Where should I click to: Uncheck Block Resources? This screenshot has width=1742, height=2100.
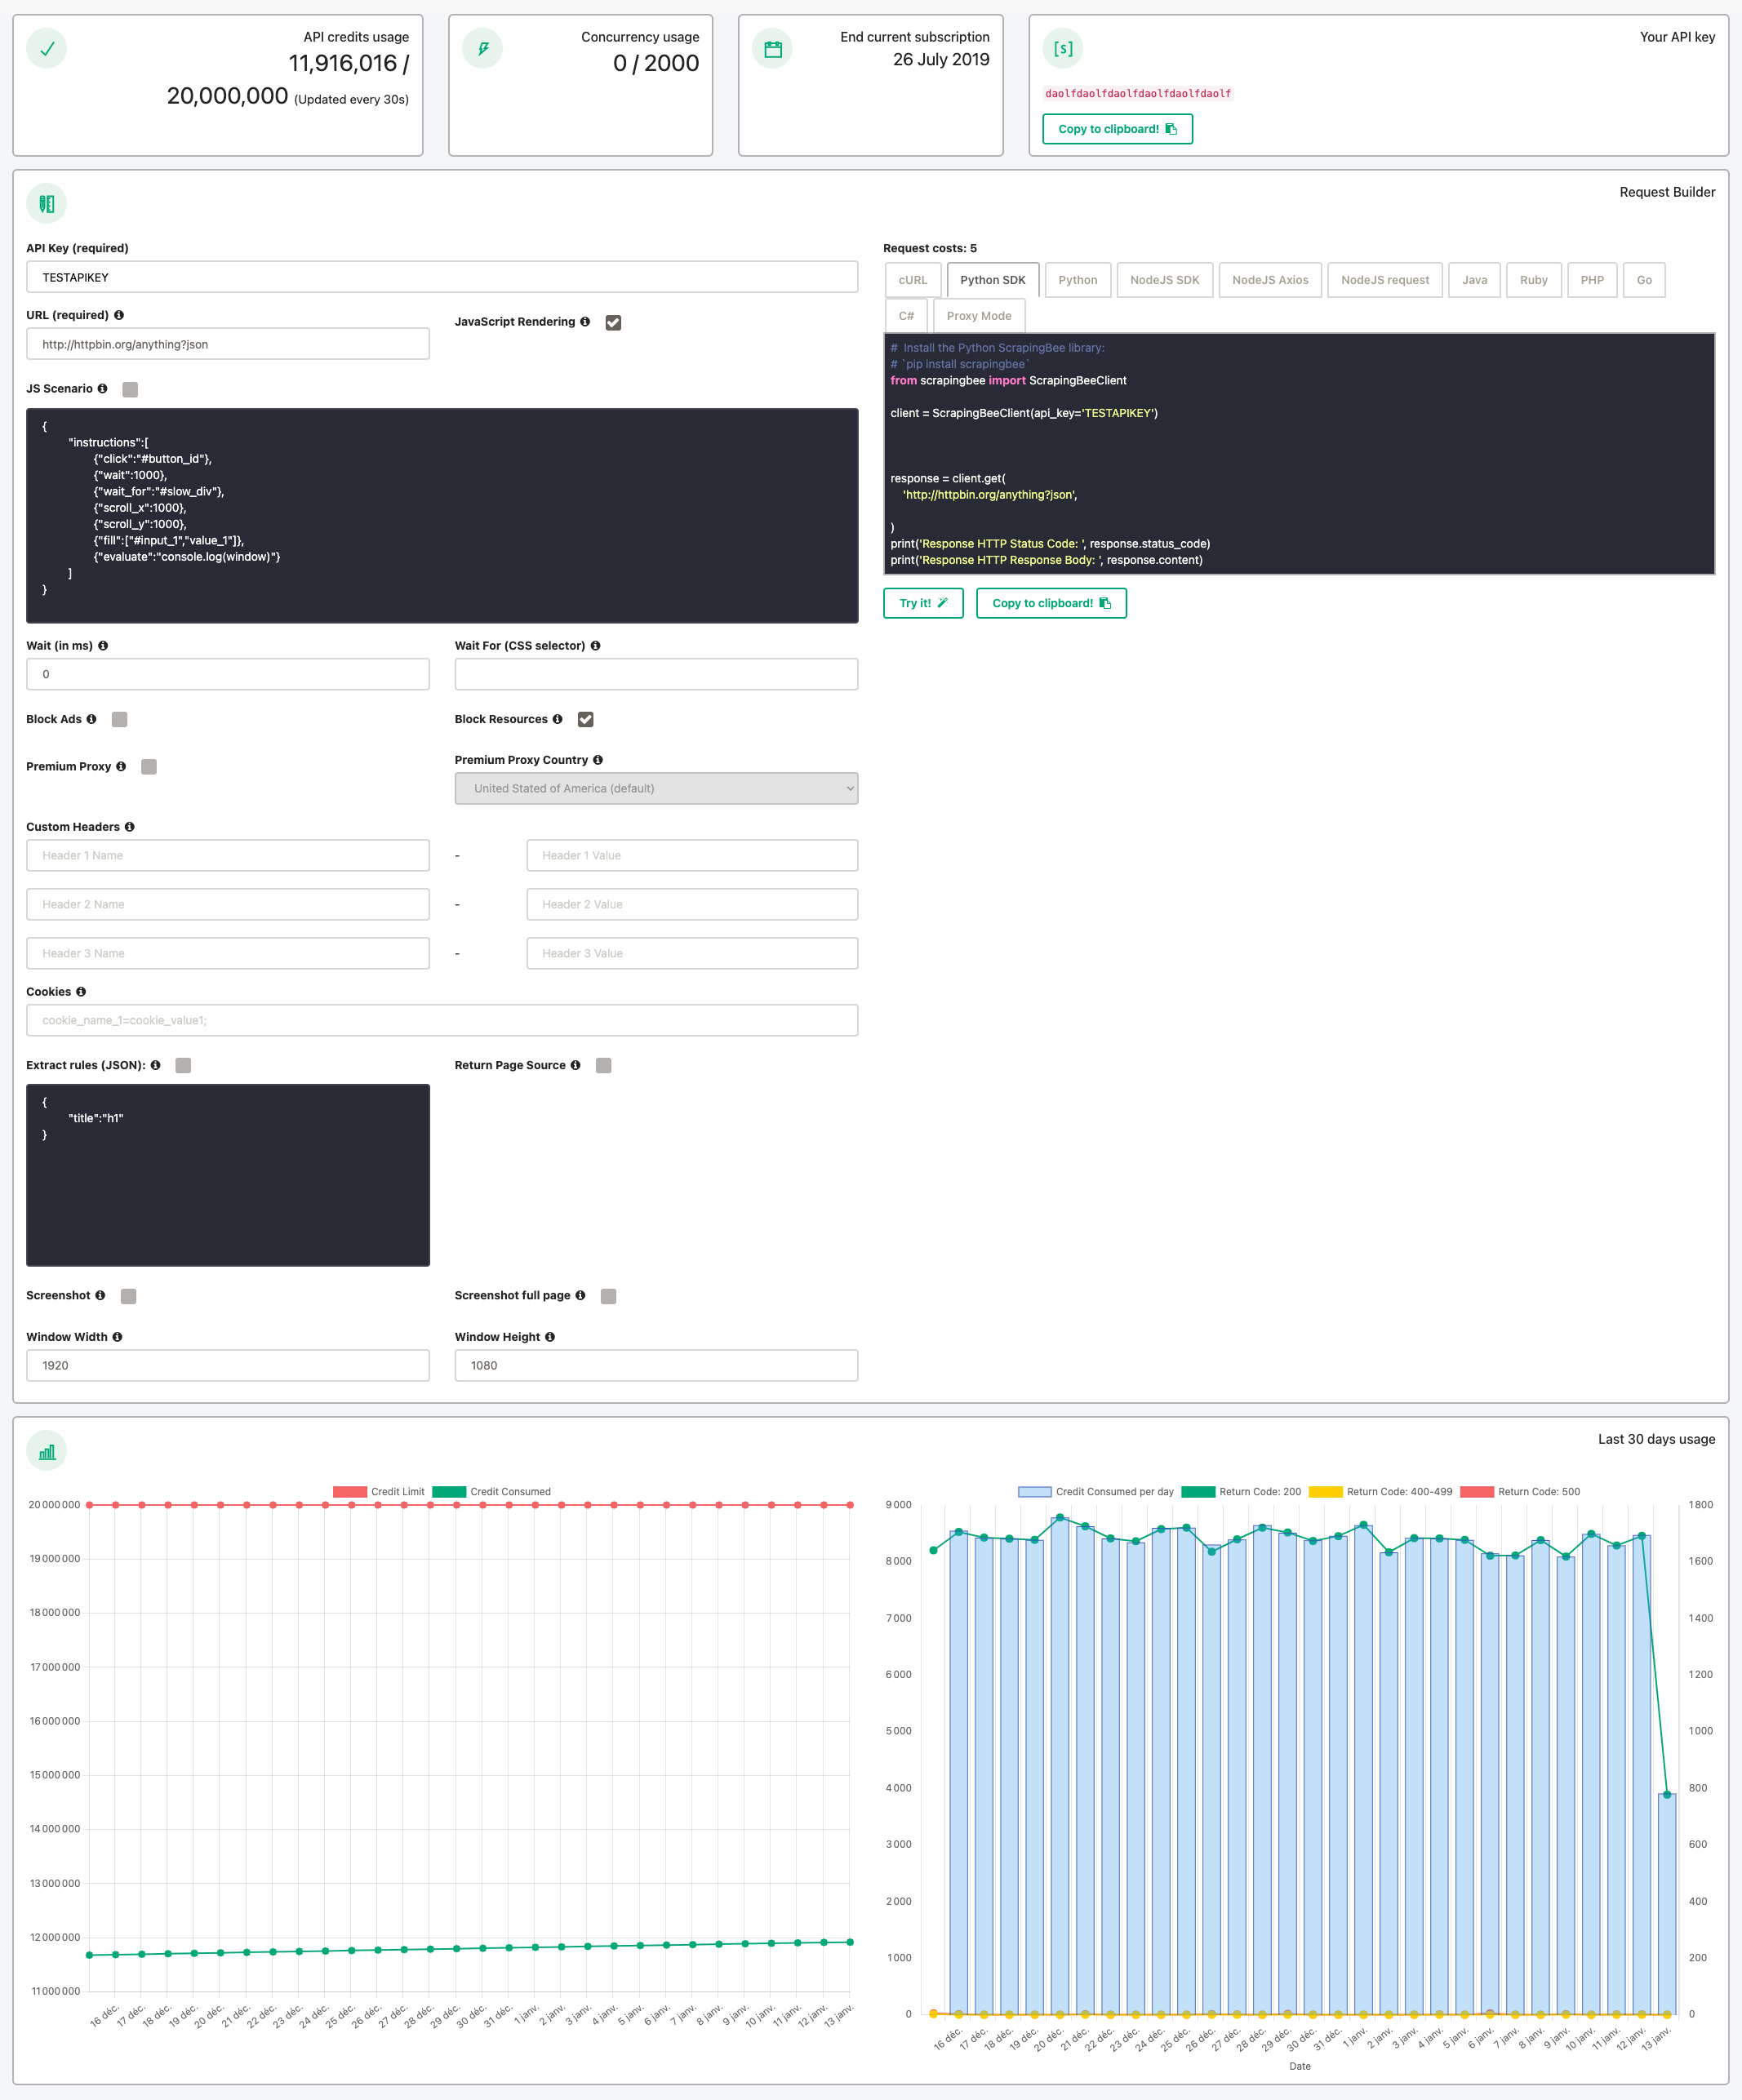coord(586,719)
